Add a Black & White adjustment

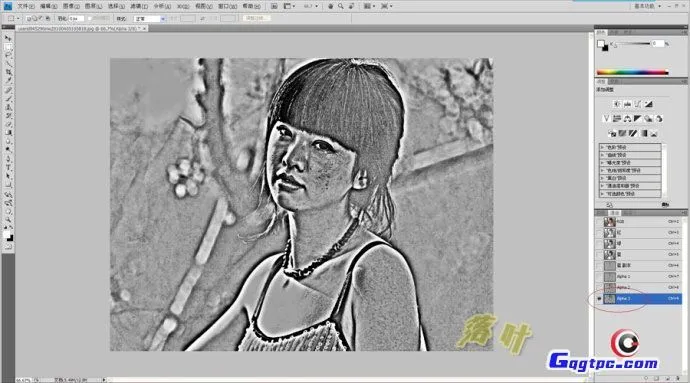638,118
